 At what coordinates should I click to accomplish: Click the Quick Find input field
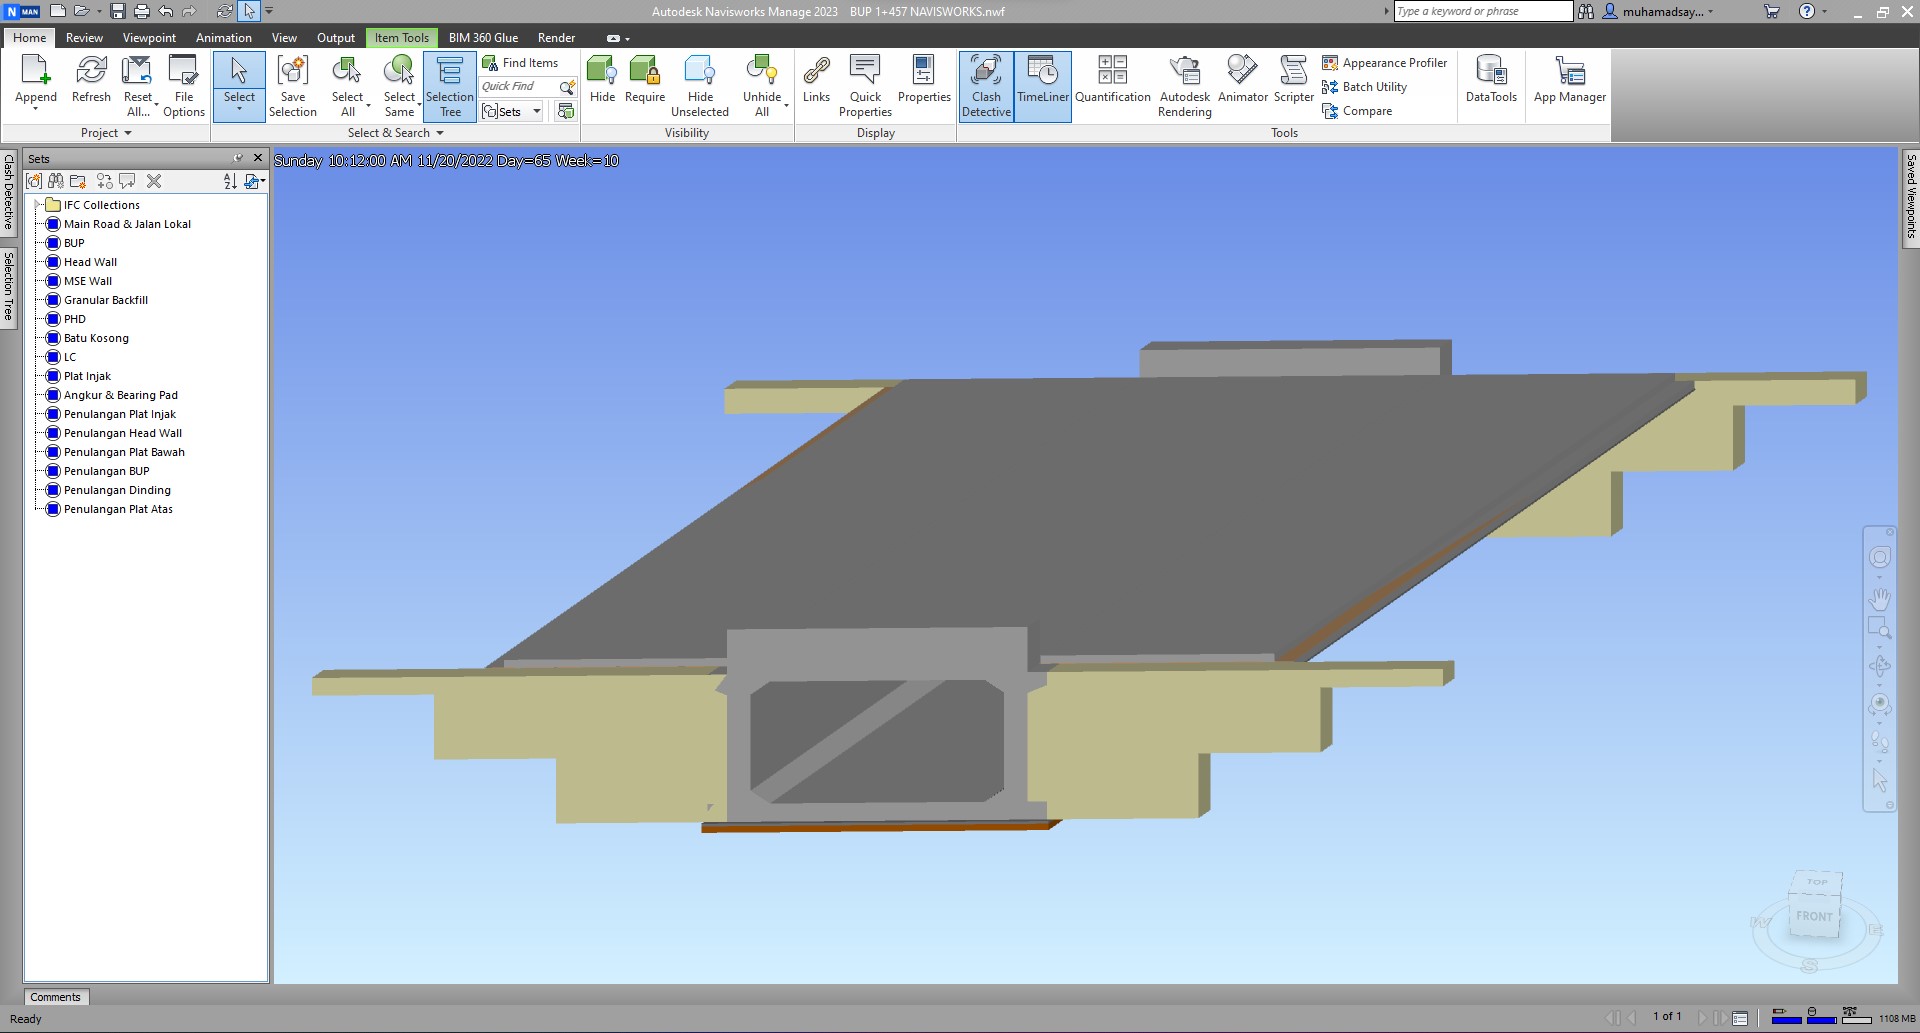pos(519,87)
